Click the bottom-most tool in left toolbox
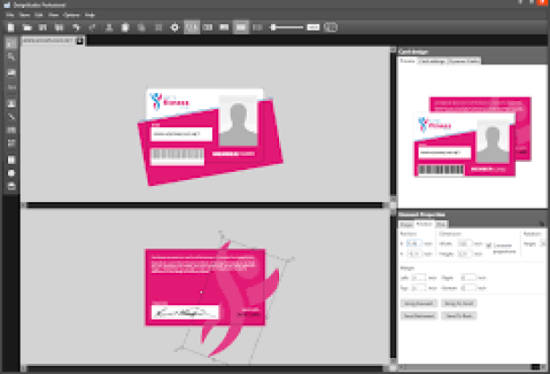This screenshot has width=550, height=374. coord(11,186)
